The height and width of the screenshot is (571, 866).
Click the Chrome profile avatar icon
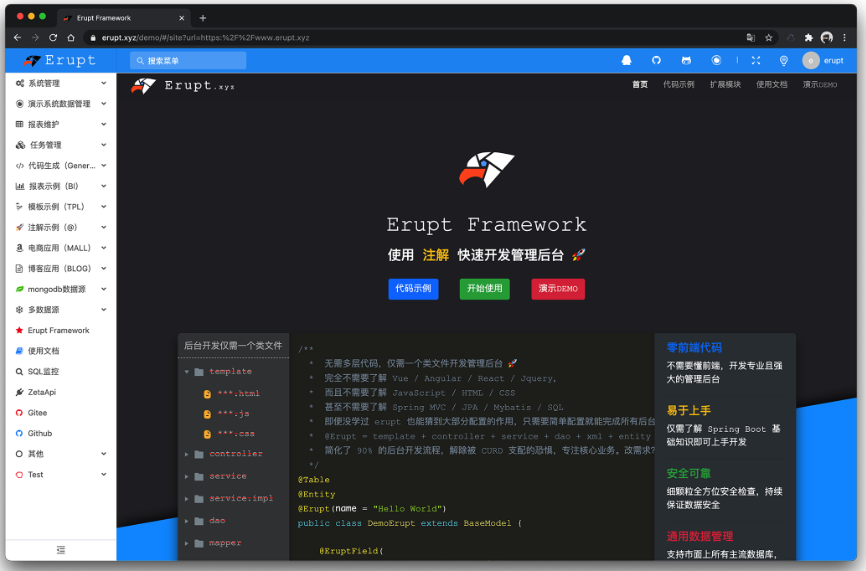click(827, 38)
